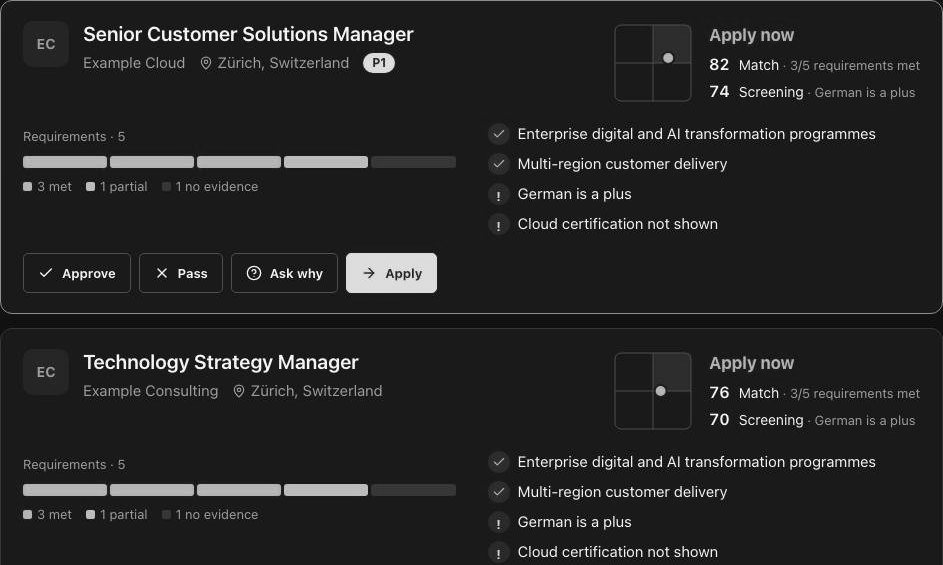Click first card's Requirements progress bar
The image size is (943, 565).
tap(239, 162)
